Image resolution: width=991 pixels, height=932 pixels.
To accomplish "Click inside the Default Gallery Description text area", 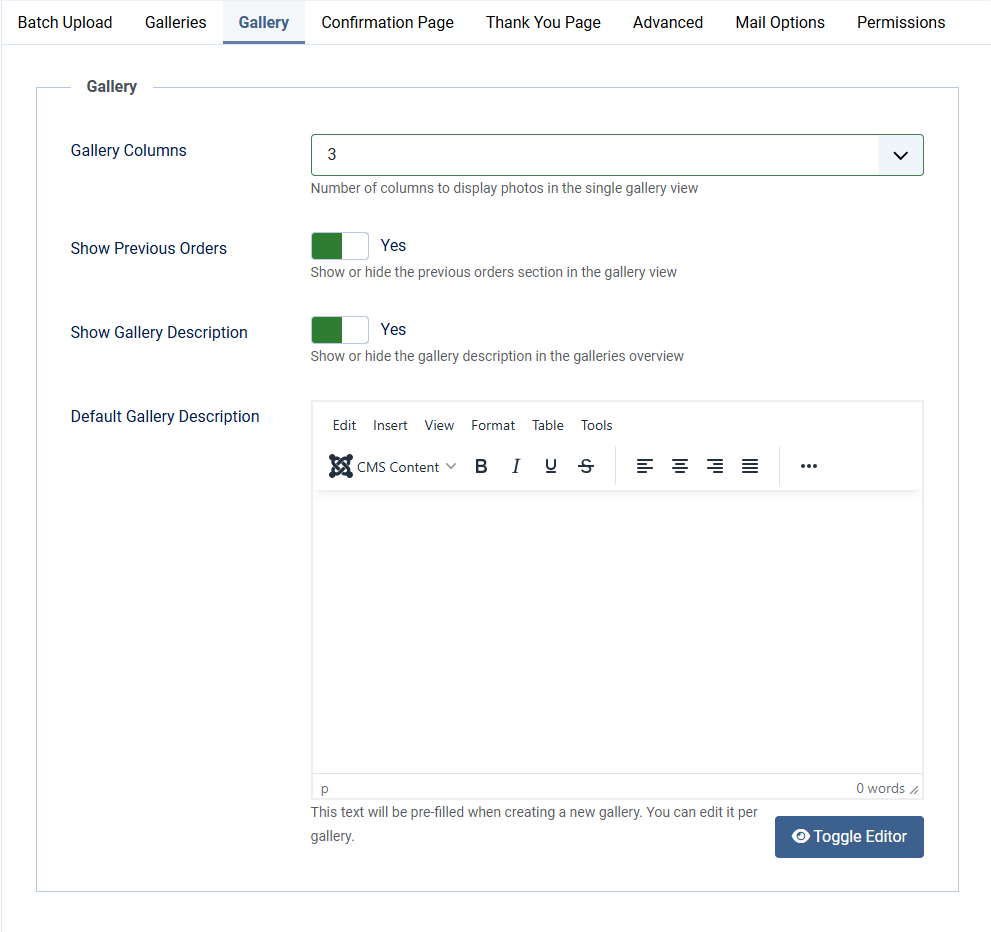I will click(x=617, y=630).
